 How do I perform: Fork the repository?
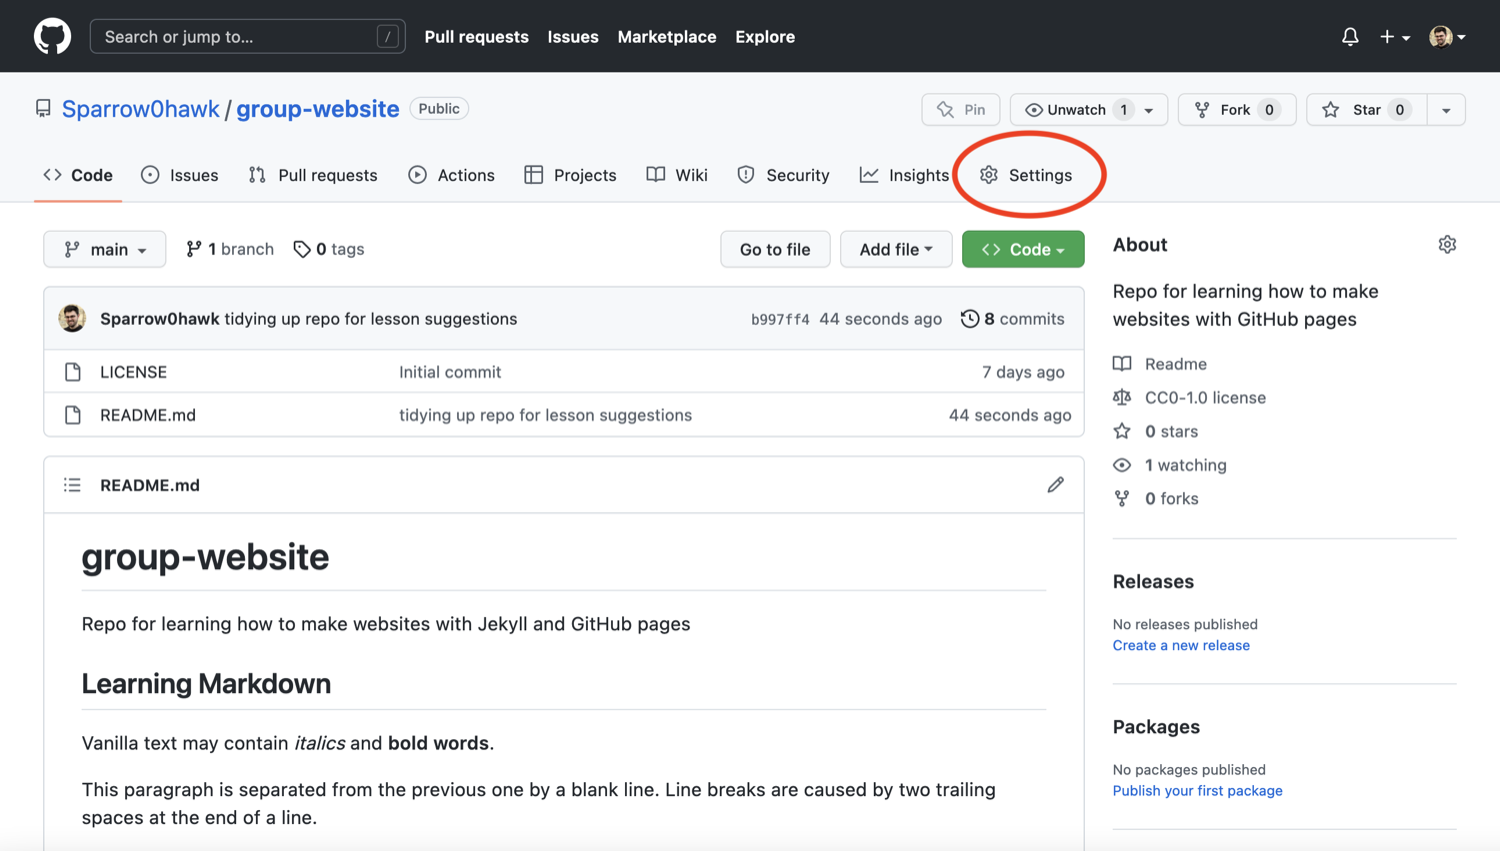(x=1237, y=110)
